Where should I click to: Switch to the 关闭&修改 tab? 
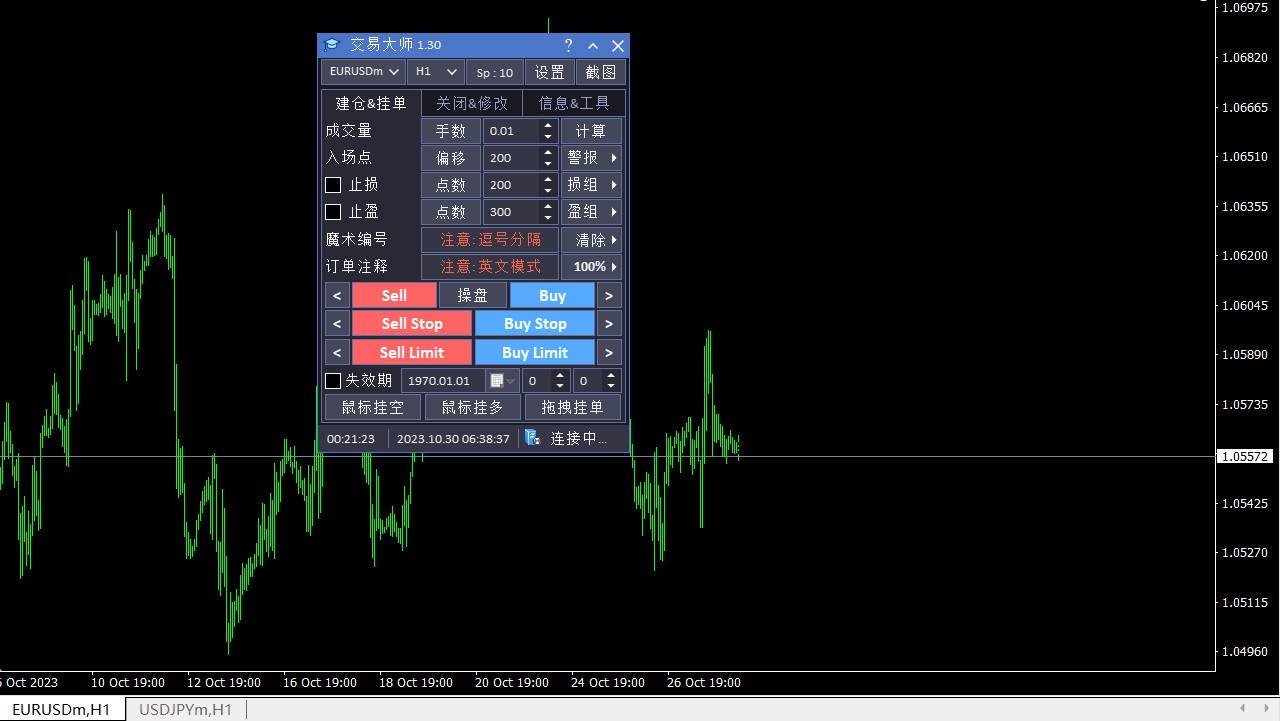472,103
